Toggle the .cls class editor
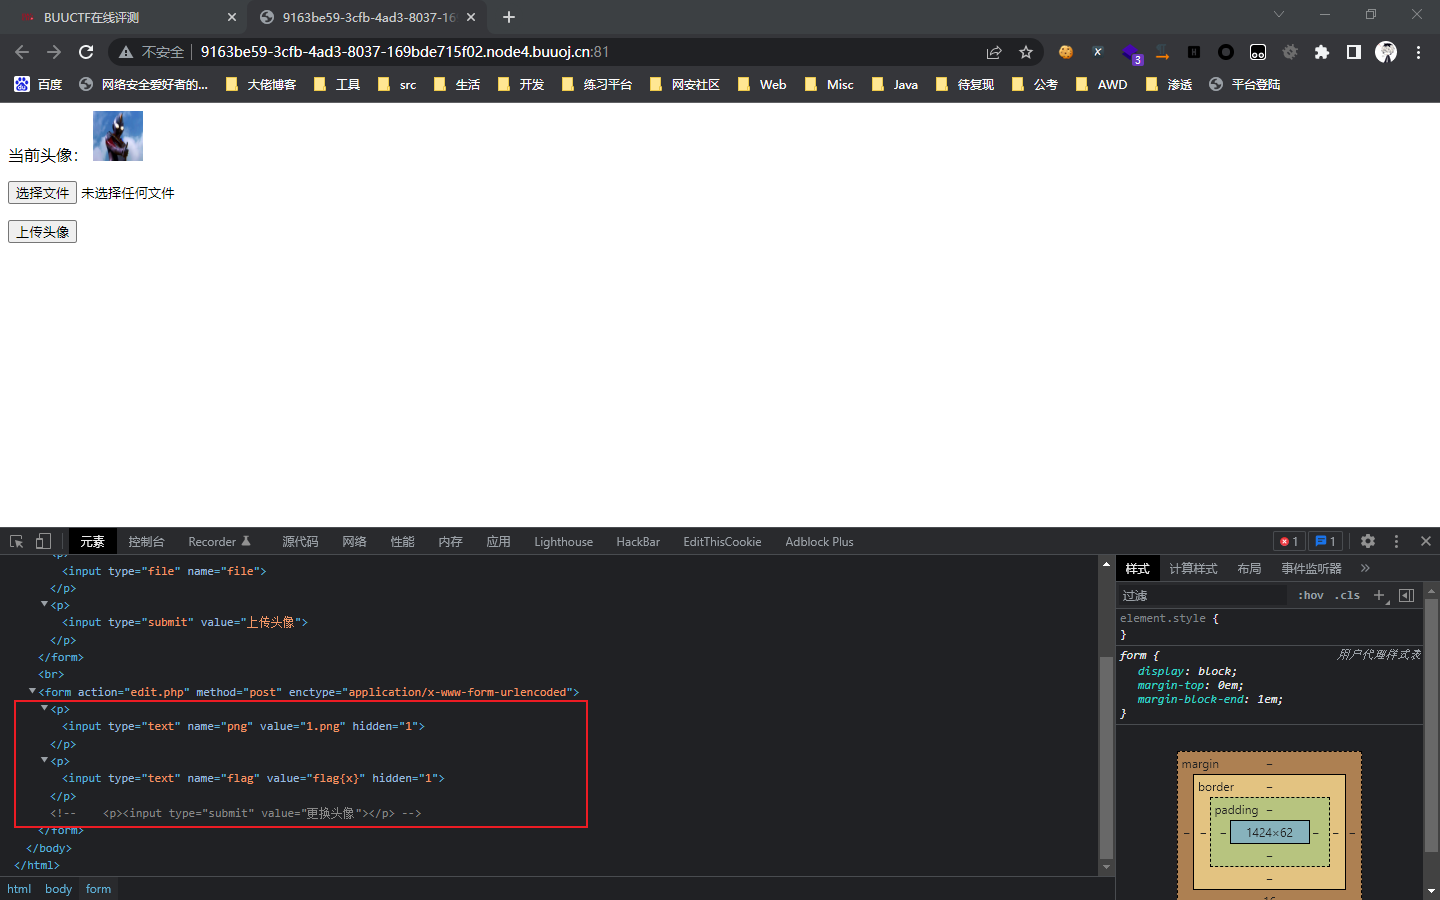The width and height of the screenshot is (1440, 900). pos(1347,595)
